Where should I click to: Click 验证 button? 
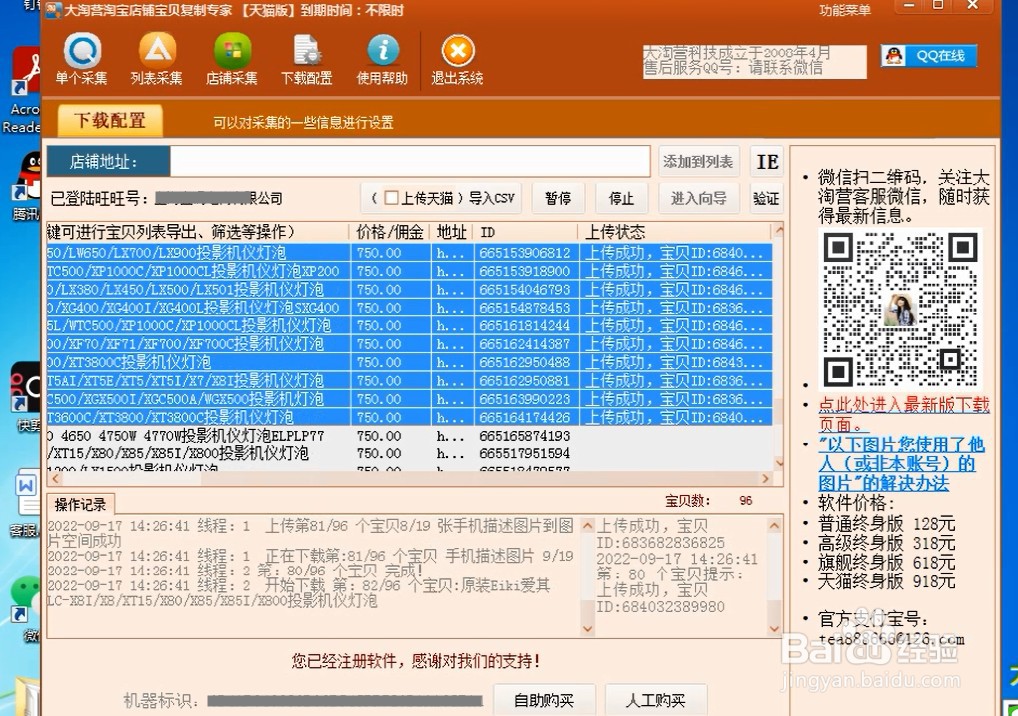[x=766, y=198]
